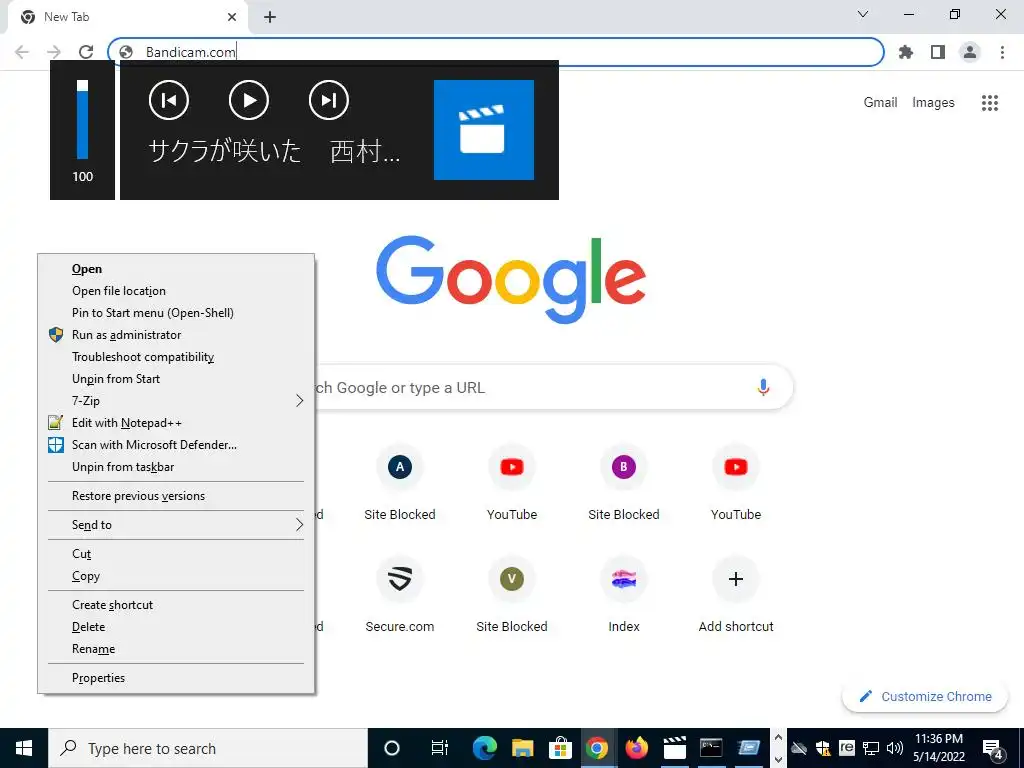Choose Unpin from taskbar
1024x768 pixels.
point(176,467)
